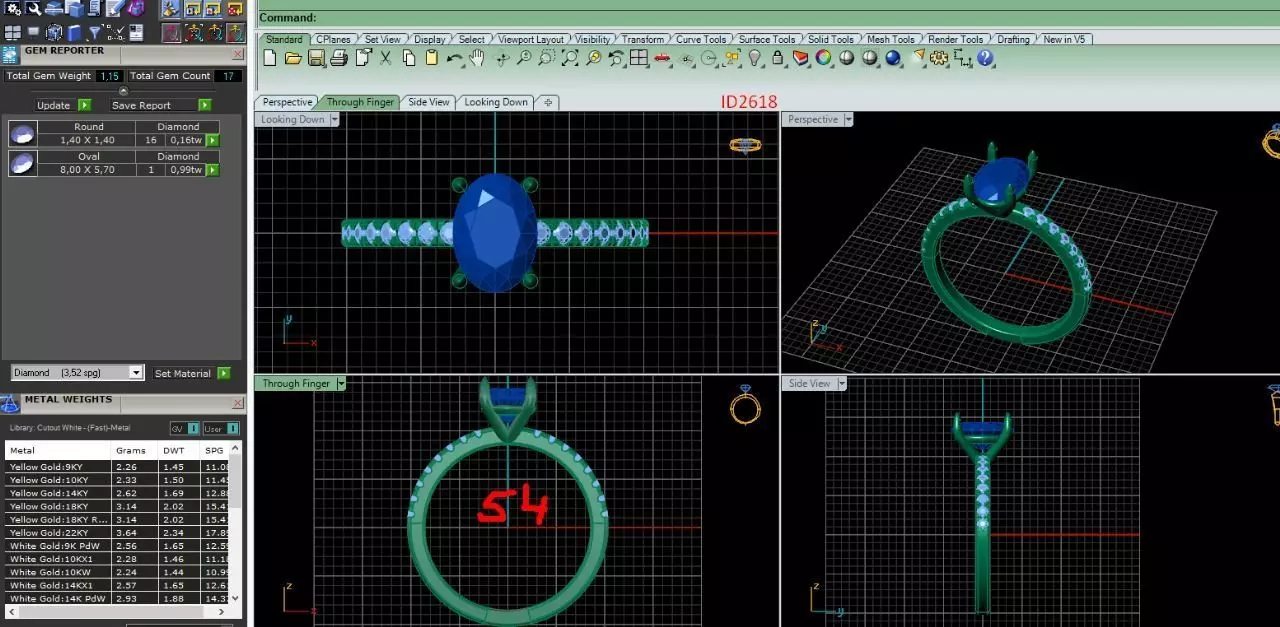The image size is (1280, 627).
Task: Activate the Pan hand tool
Action: click(x=477, y=59)
